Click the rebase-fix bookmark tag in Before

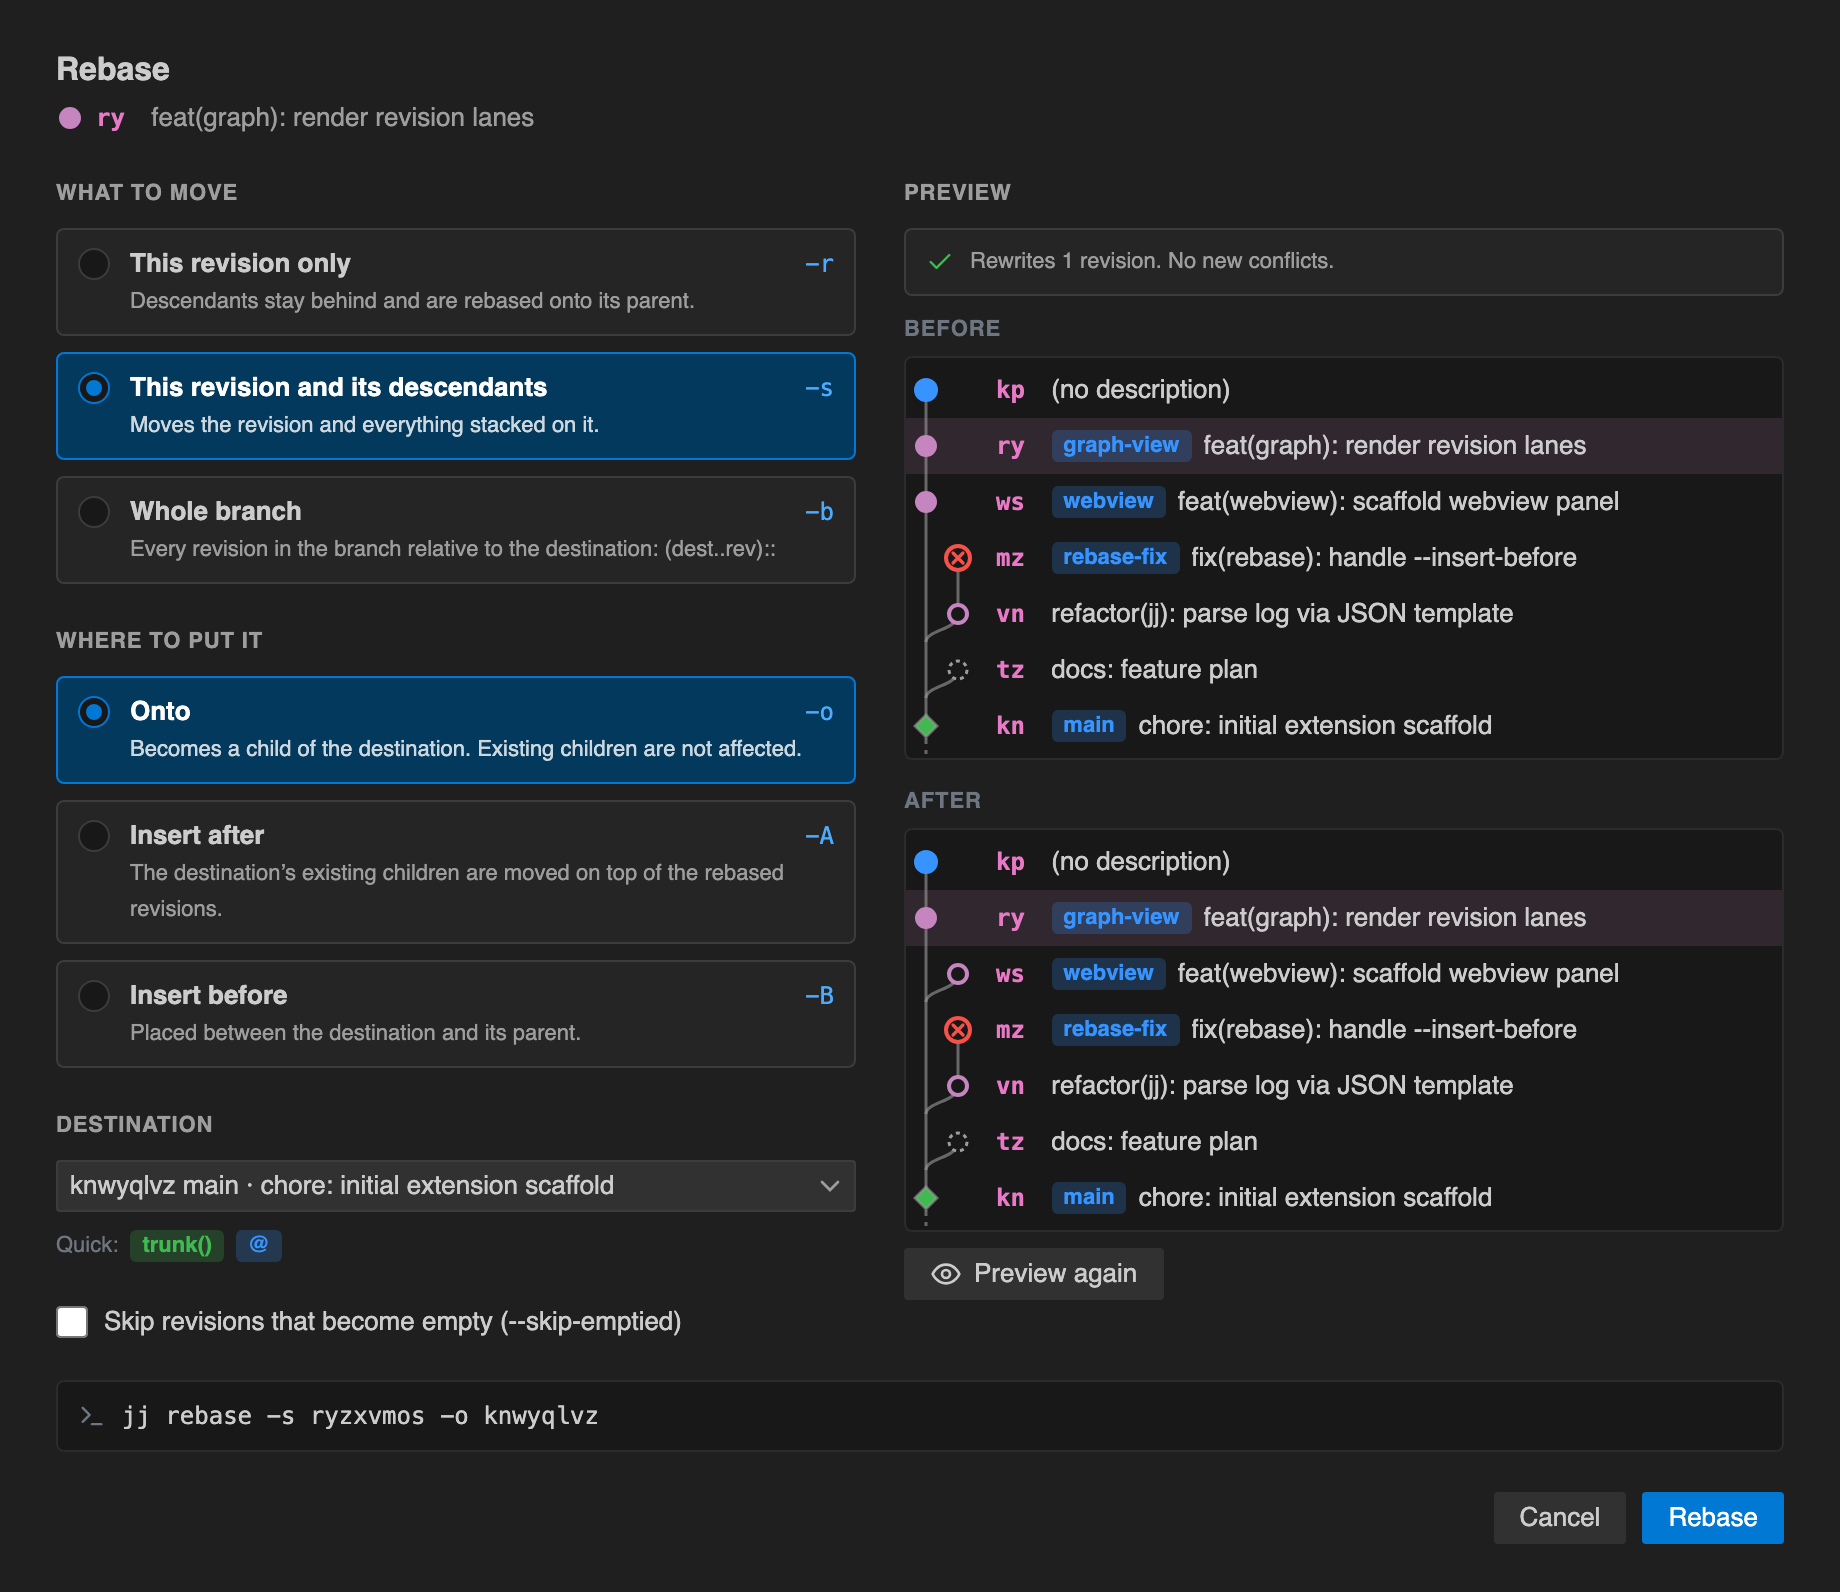tap(1115, 558)
